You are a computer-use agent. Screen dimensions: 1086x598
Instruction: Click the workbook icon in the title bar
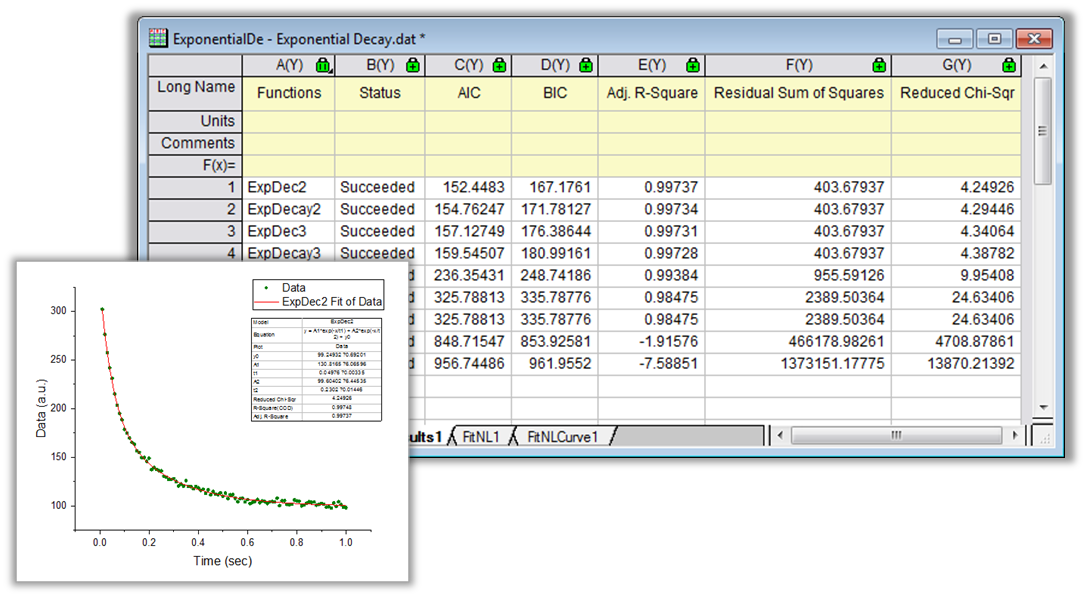[x=159, y=39]
